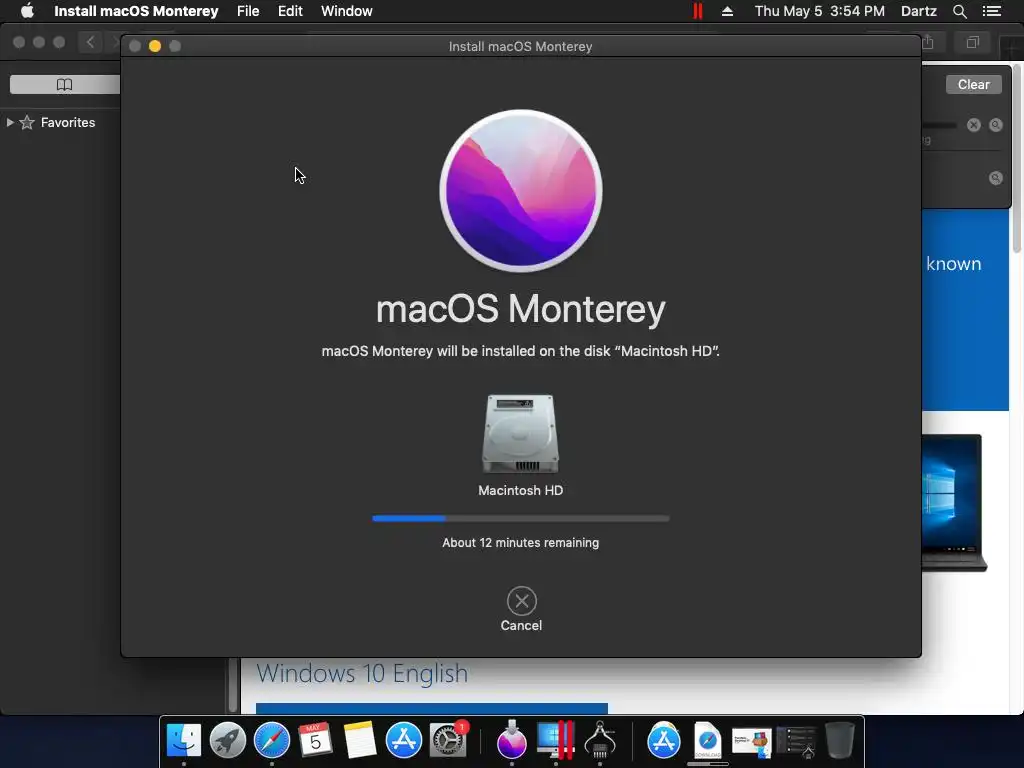Show first download in Finder magnifier icon

[995, 125]
